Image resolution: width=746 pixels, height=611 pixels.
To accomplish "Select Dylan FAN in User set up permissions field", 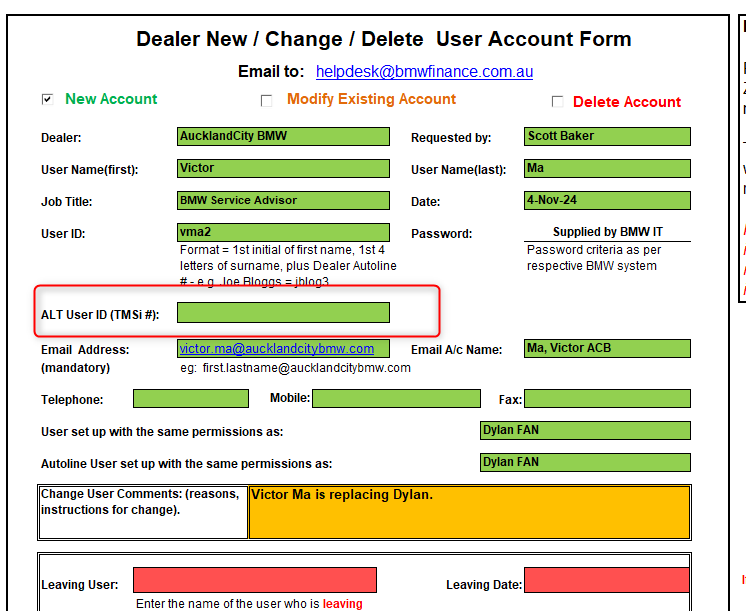I will click(585, 430).
